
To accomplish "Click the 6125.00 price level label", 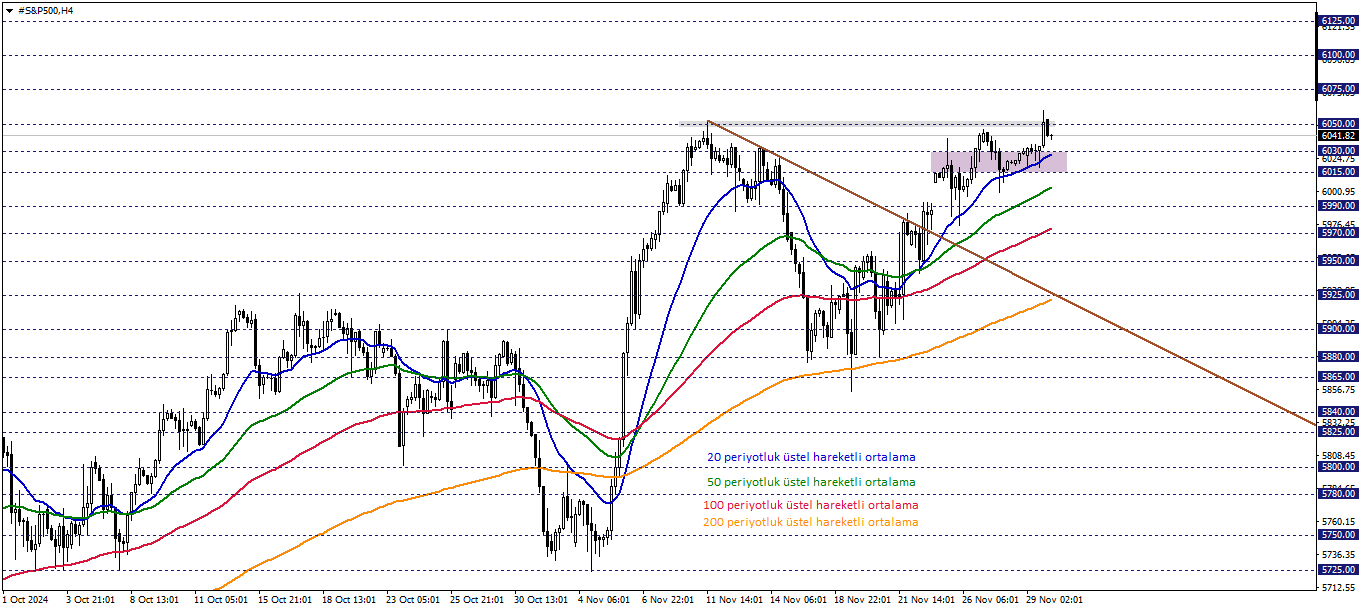I will click(x=1337, y=20).
